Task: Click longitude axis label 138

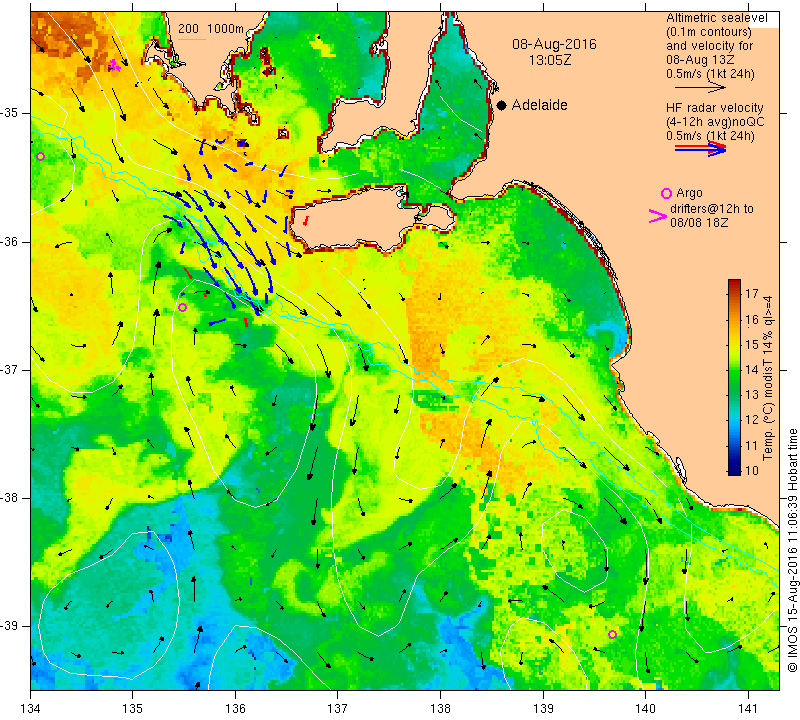Action: click(x=440, y=709)
